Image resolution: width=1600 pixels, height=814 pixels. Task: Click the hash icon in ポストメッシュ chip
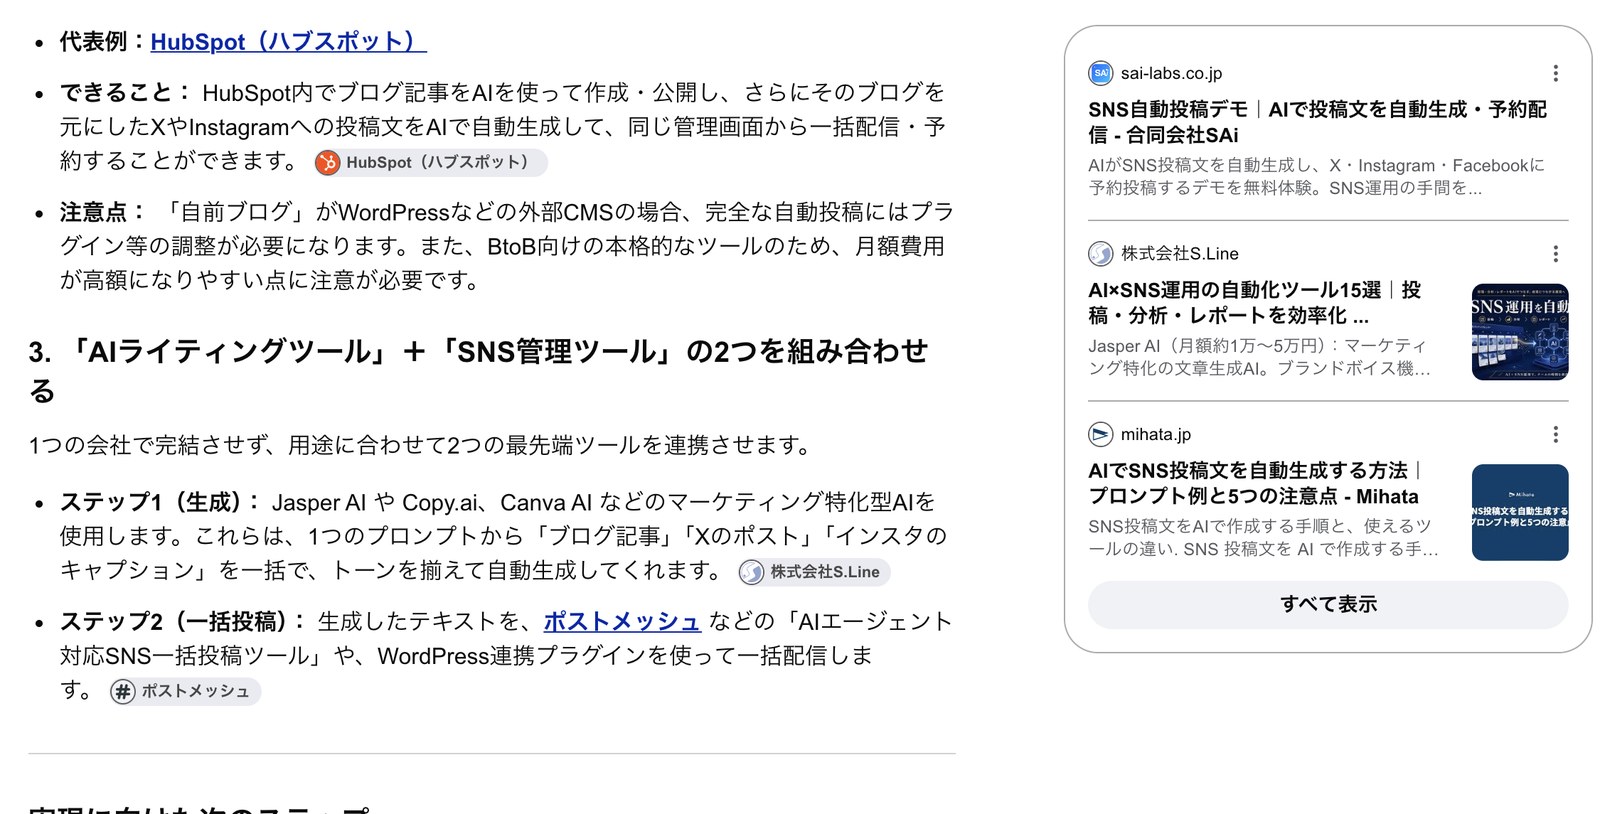123,692
